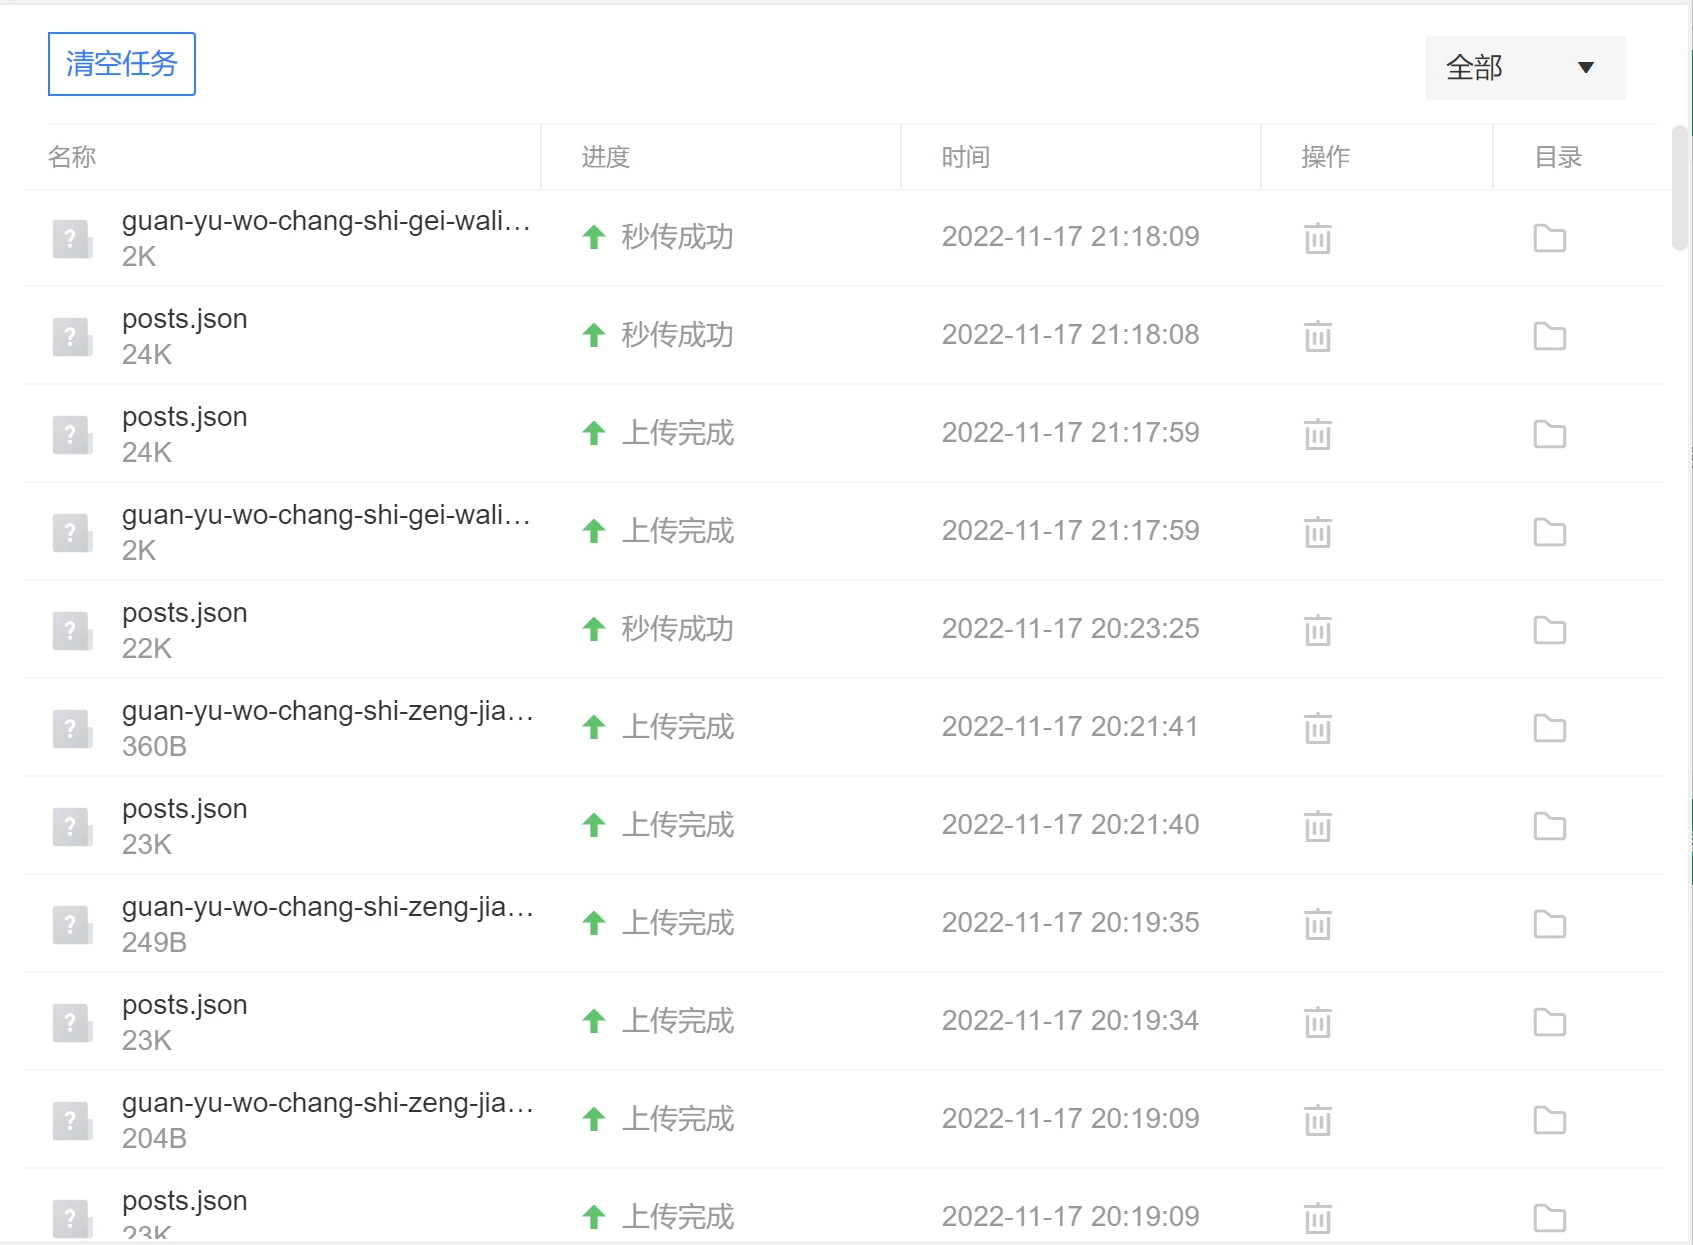Click the 清空任务 clear tasks button

pyautogui.click(x=121, y=64)
